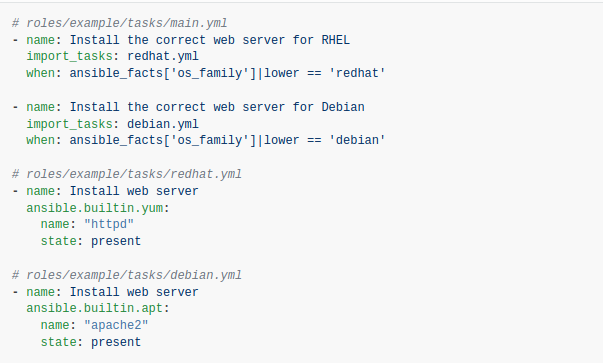This screenshot has width=603, height=363.
Task: Click the second 'when' keyword for Debian
Action: (x=40, y=140)
